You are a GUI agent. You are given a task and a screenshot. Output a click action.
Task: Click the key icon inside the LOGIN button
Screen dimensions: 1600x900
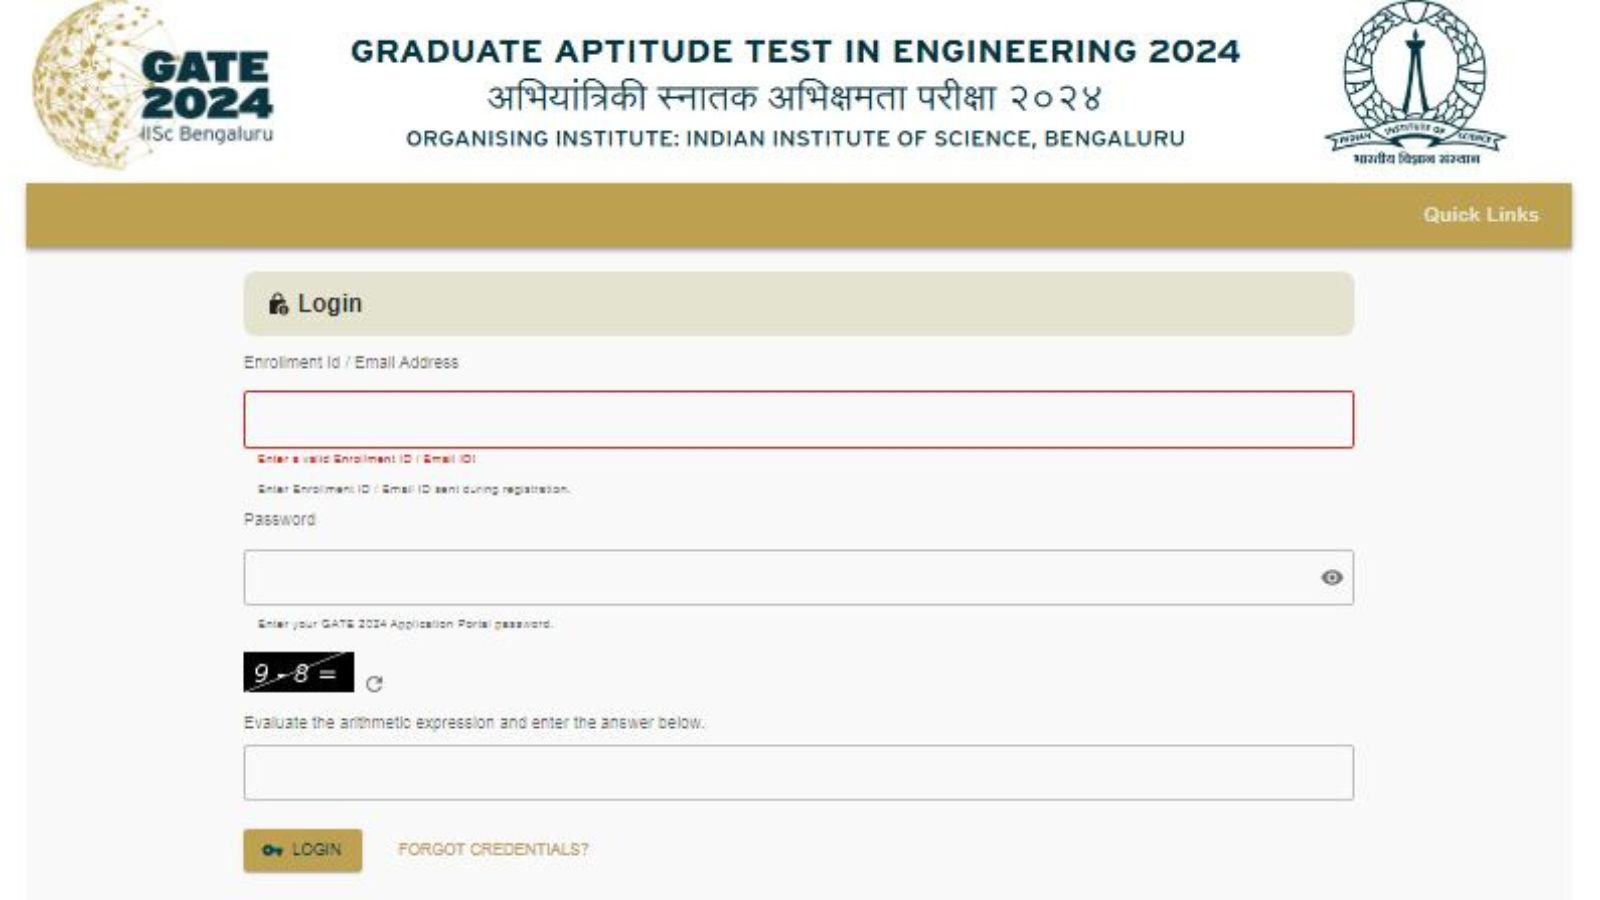tap(272, 850)
